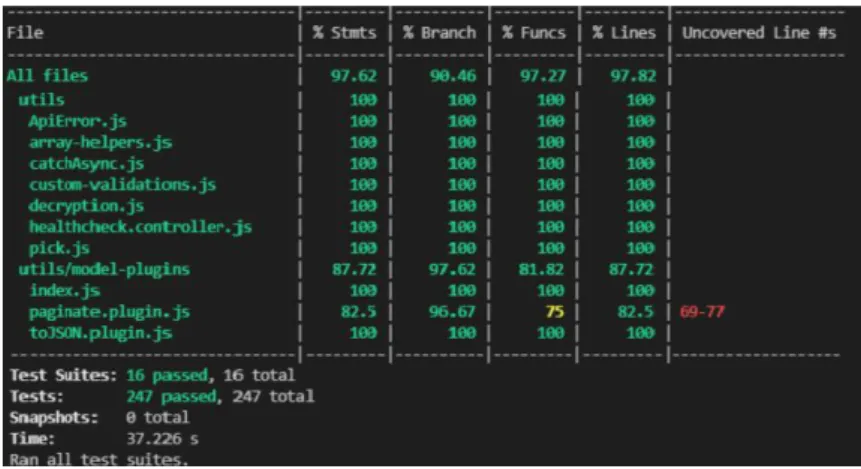Click the 247 passed tests text

click(x=171, y=397)
